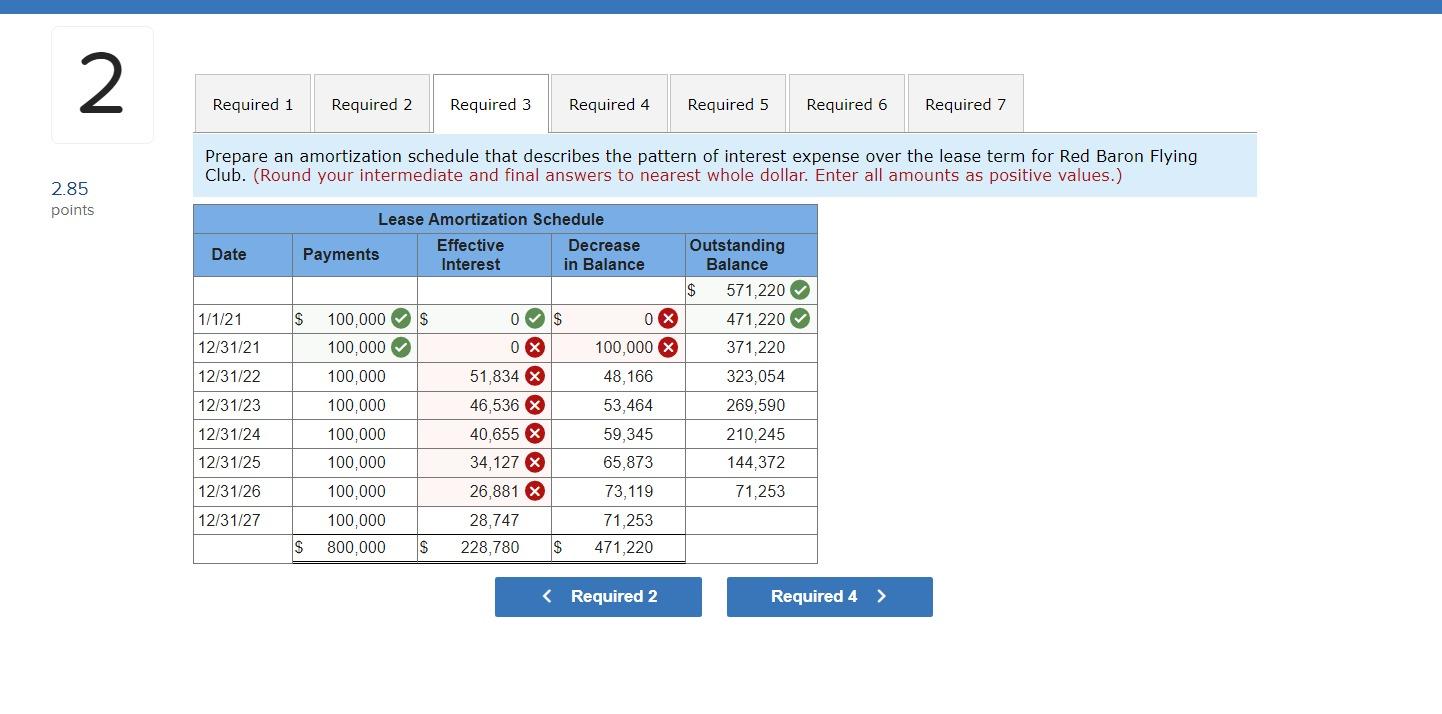Click the green checkmark beside zero effective interest

[x=534, y=318]
